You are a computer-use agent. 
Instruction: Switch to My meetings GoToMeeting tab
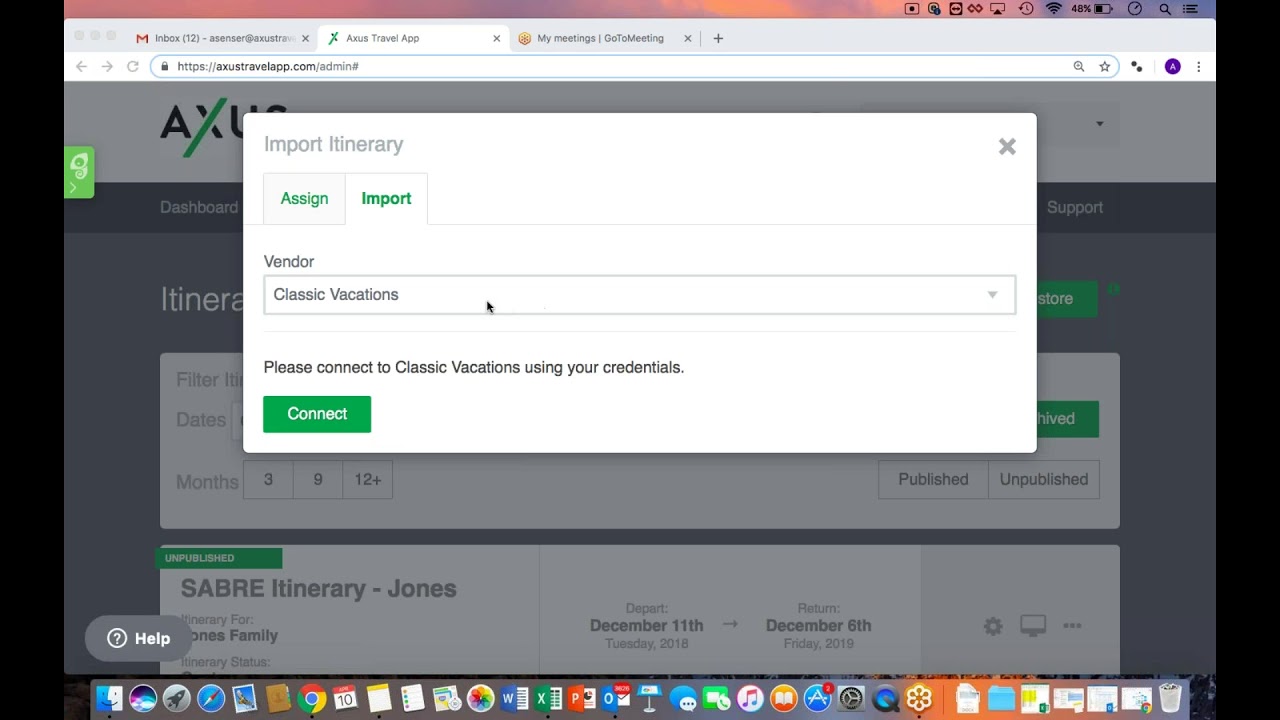pos(600,38)
